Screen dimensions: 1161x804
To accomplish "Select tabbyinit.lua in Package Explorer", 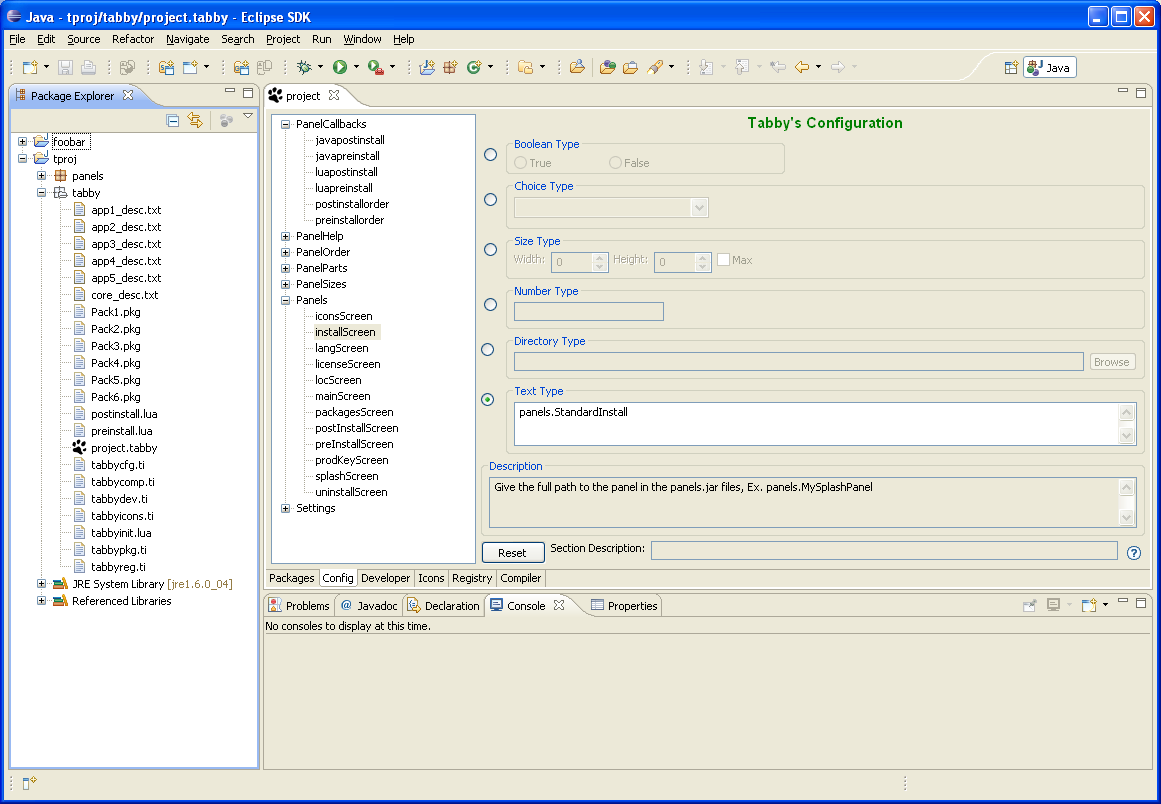I will (121, 533).
